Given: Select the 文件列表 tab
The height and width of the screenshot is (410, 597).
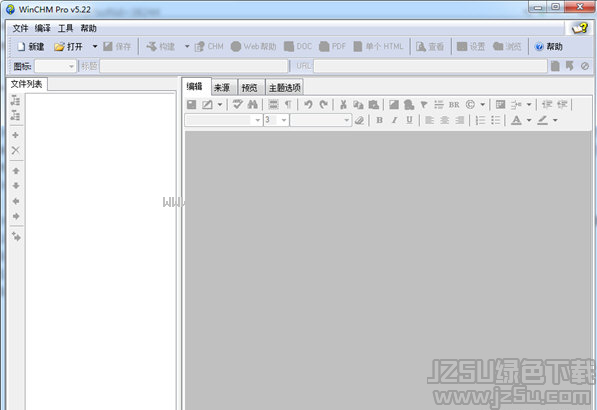Looking at the screenshot, I should pyautogui.click(x=27, y=84).
